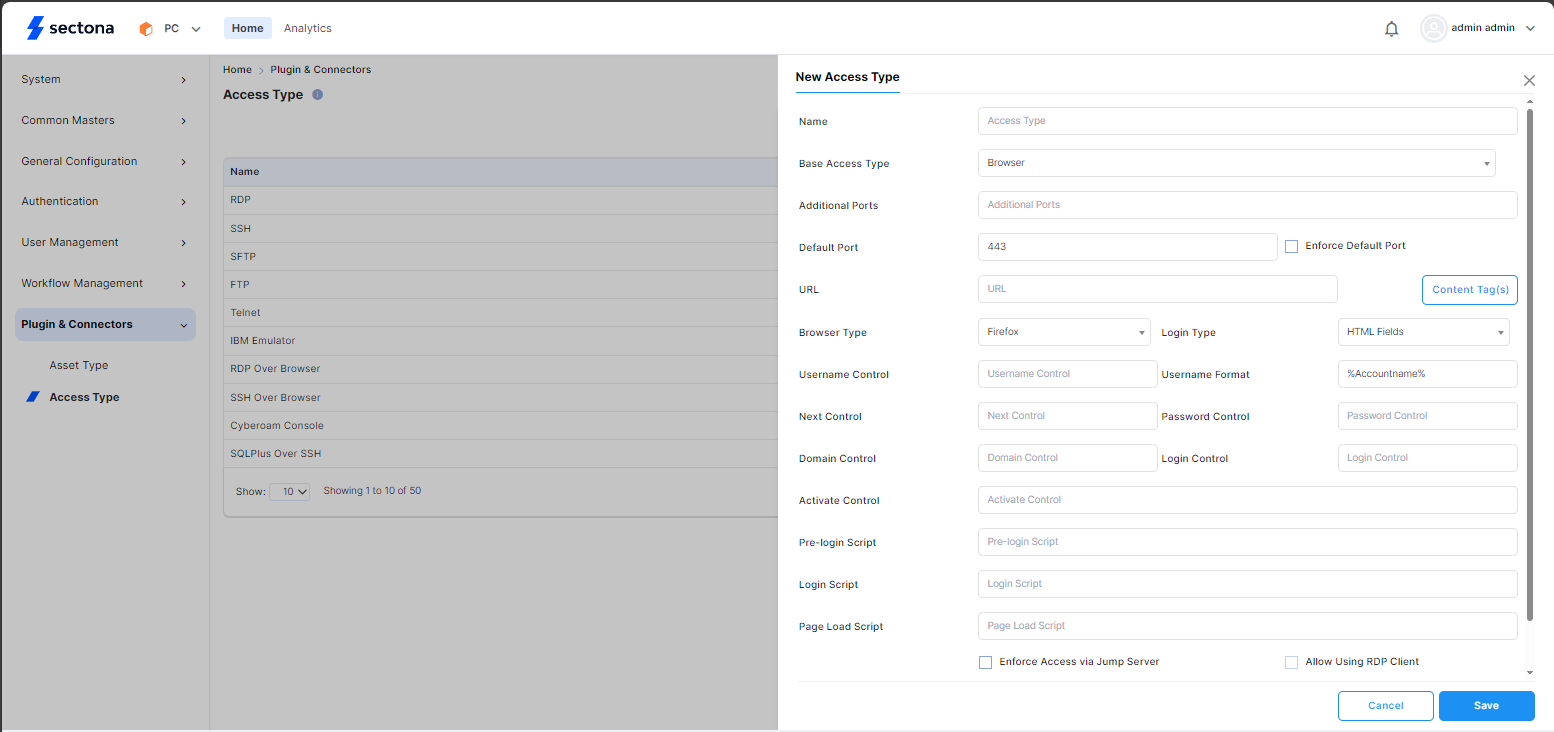Expand the System sidebar chevron
1554x732 pixels.
pos(183,80)
